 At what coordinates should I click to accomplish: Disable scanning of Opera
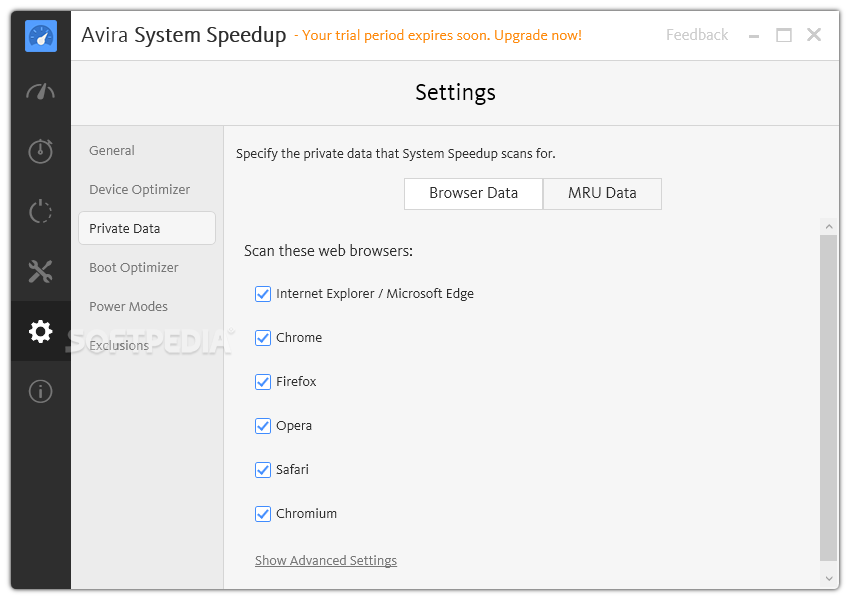tap(263, 426)
